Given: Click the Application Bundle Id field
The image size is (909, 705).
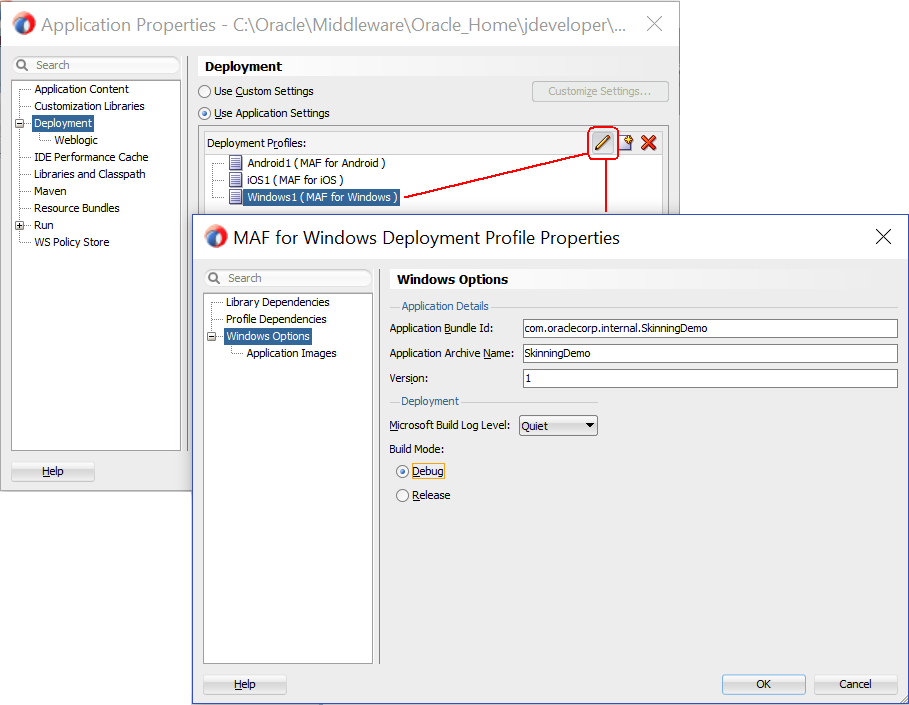Looking at the screenshot, I should pyautogui.click(x=710, y=328).
